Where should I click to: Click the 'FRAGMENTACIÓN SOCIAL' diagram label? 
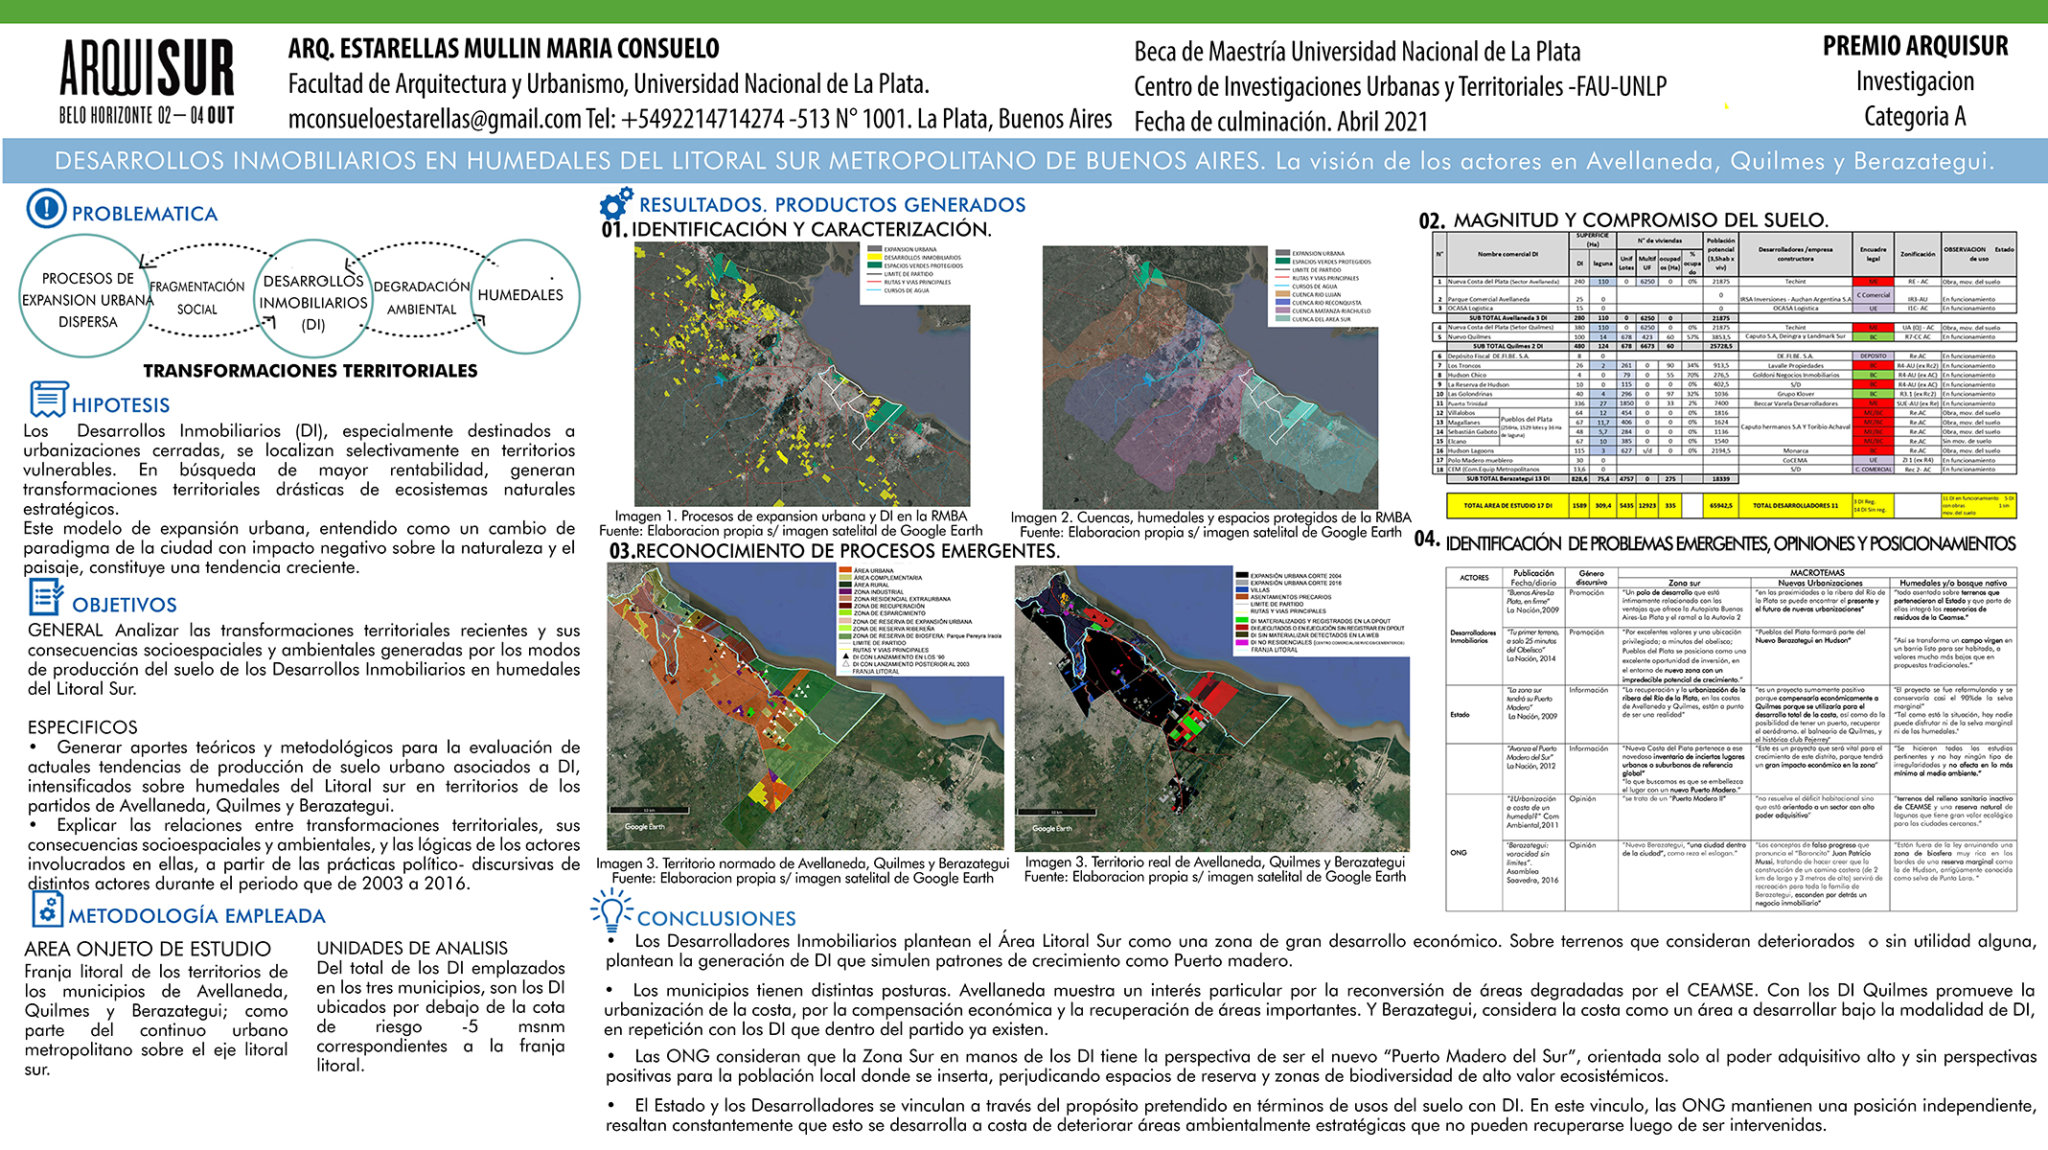[197, 298]
